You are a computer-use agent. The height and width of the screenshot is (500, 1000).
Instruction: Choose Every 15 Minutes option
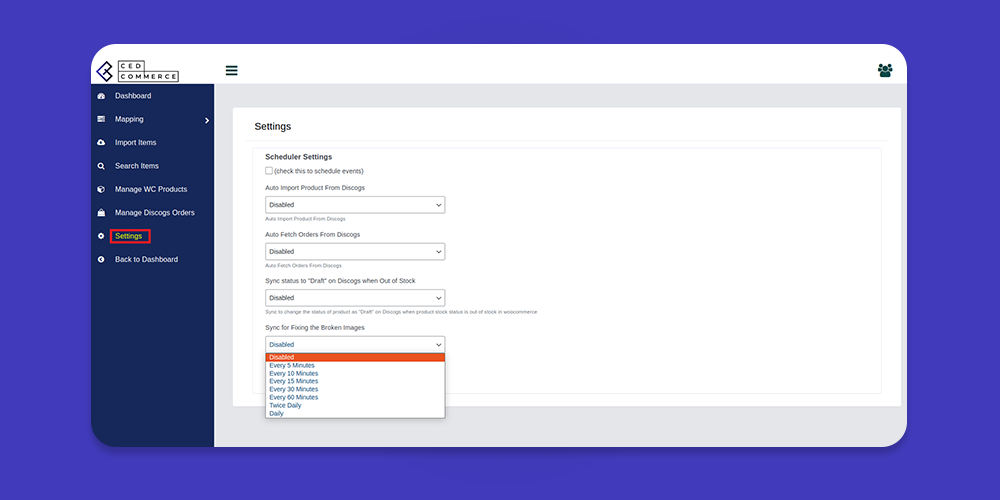[355, 381]
